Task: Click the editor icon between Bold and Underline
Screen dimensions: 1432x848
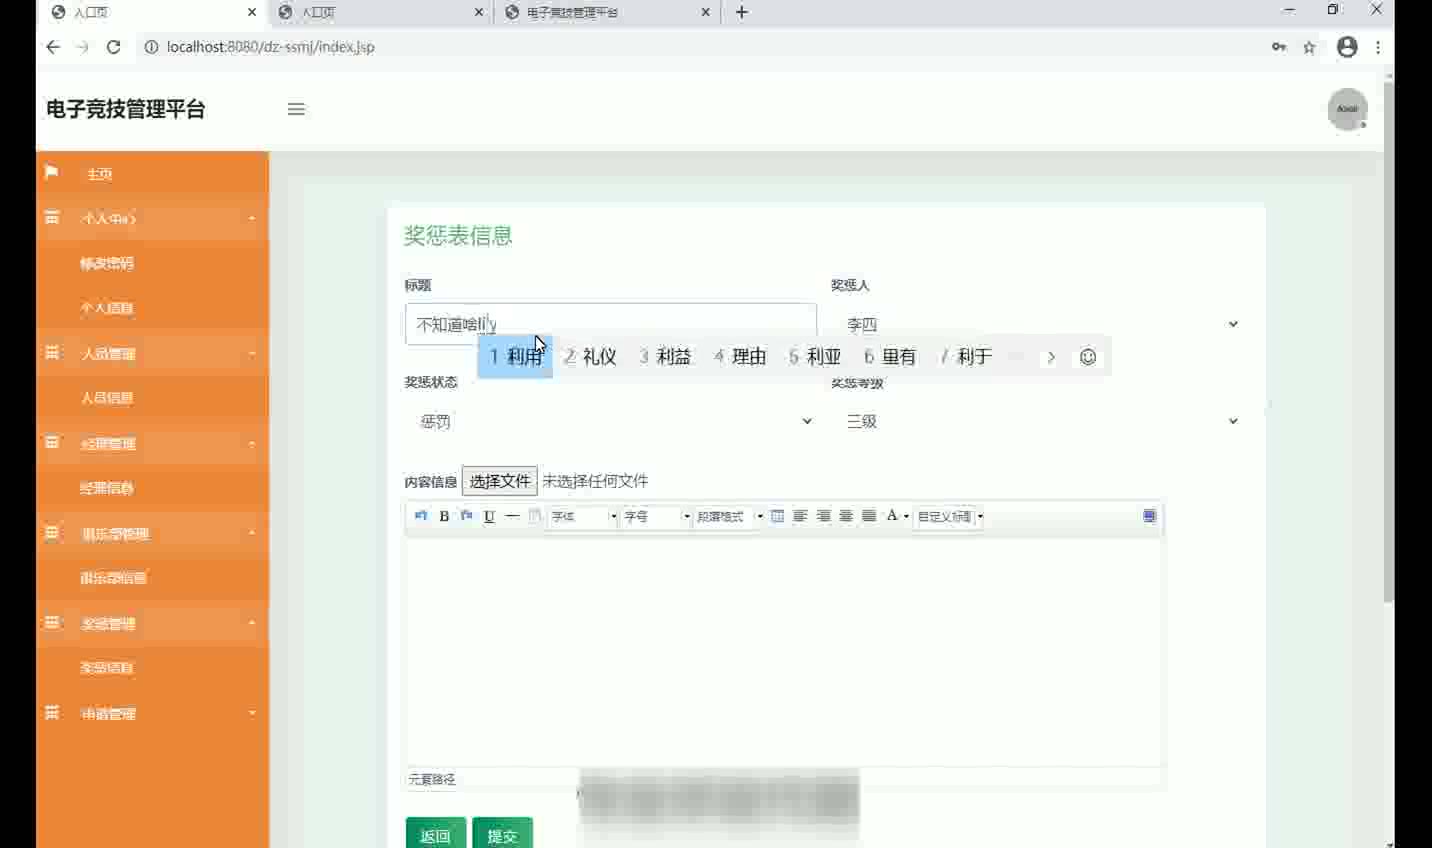Action: click(x=466, y=516)
